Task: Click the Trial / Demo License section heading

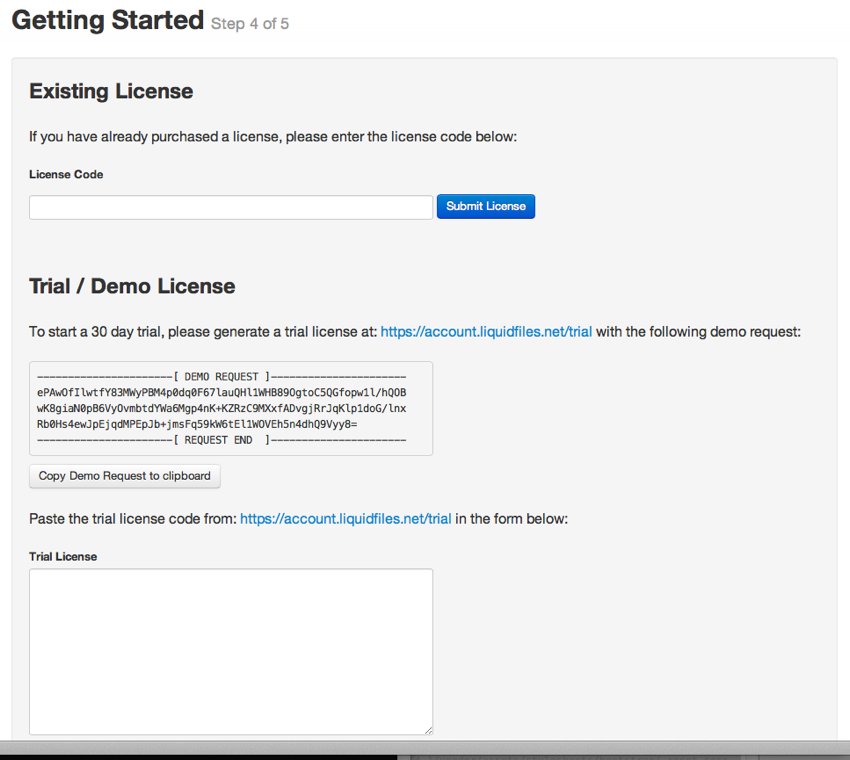Action: pyautogui.click(x=132, y=286)
